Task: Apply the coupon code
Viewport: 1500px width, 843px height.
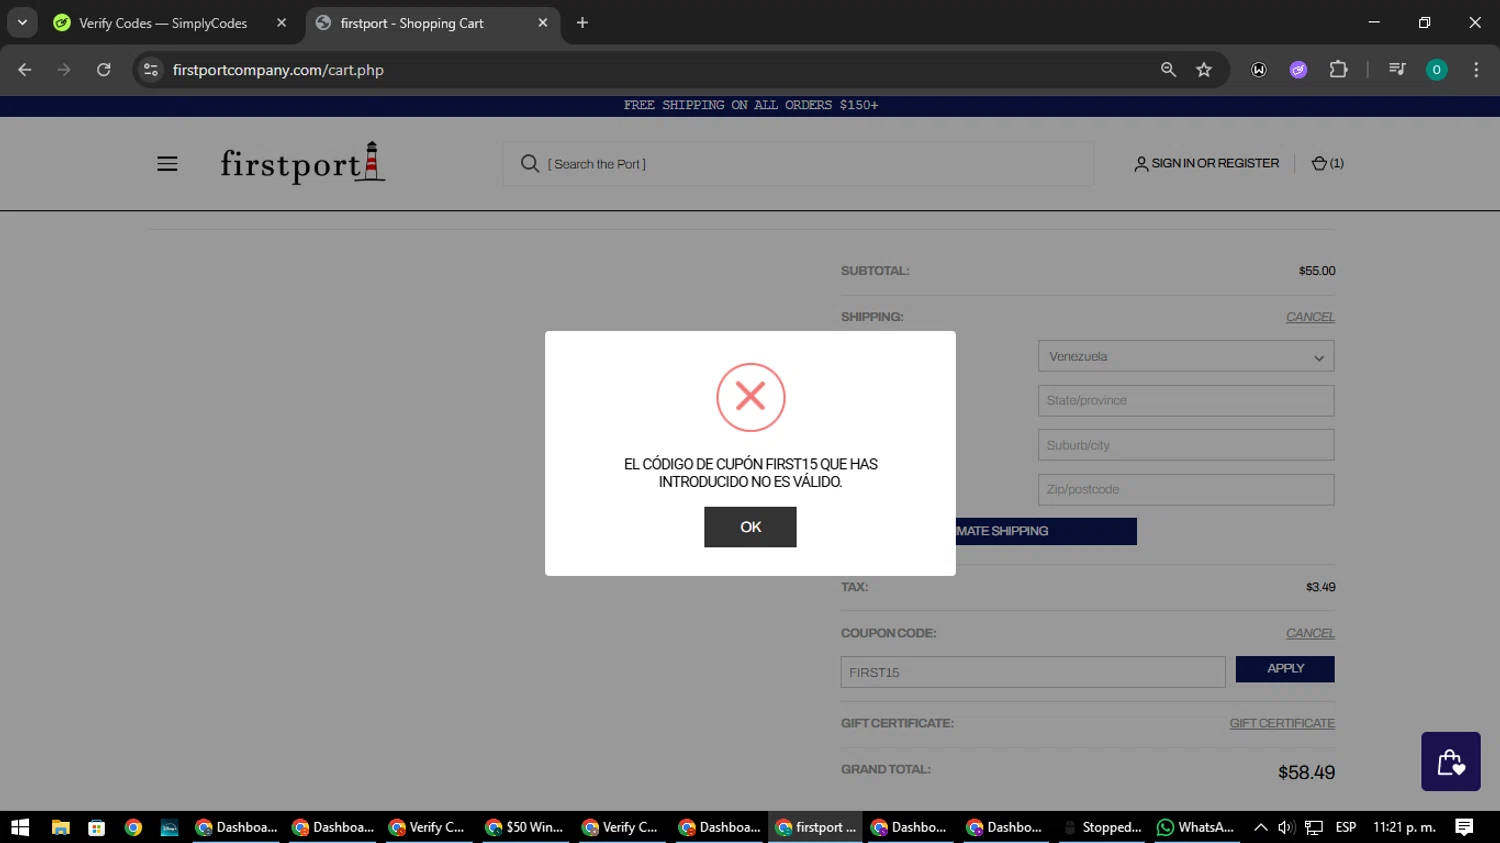Action: 1285,669
